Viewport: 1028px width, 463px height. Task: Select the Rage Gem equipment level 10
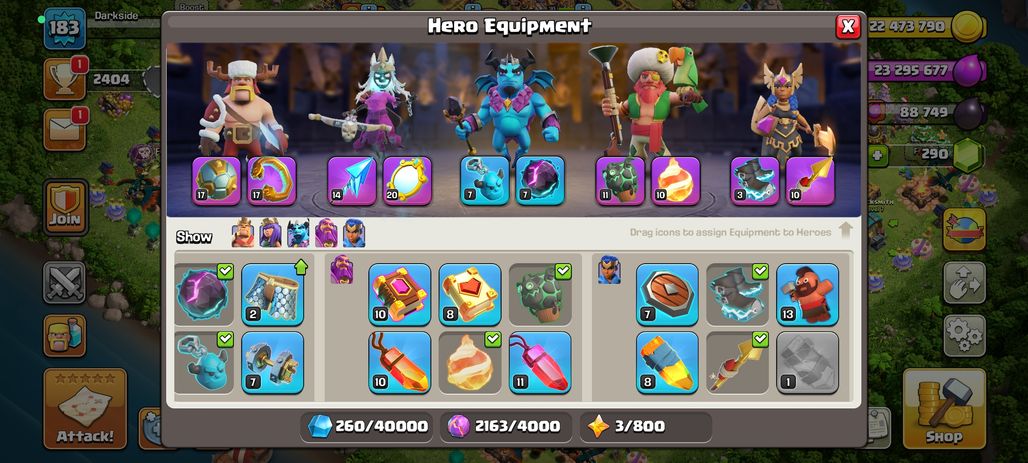coord(399,363)
